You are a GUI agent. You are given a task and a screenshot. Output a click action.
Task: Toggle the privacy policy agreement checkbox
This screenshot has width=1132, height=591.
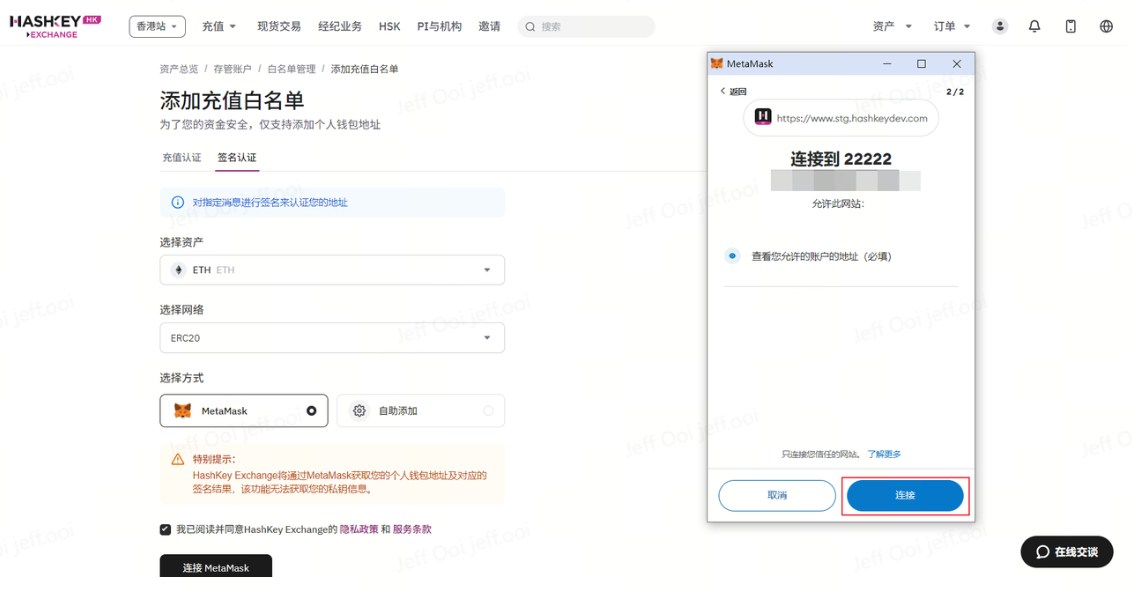coord(165,529)
